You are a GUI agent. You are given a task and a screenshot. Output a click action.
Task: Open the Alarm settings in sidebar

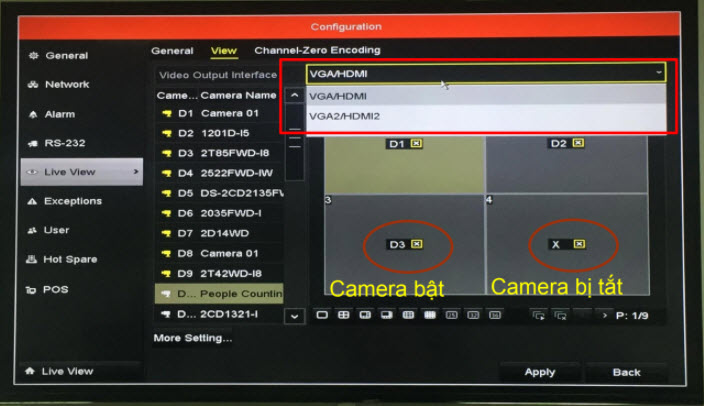click(x=34, y=114)
